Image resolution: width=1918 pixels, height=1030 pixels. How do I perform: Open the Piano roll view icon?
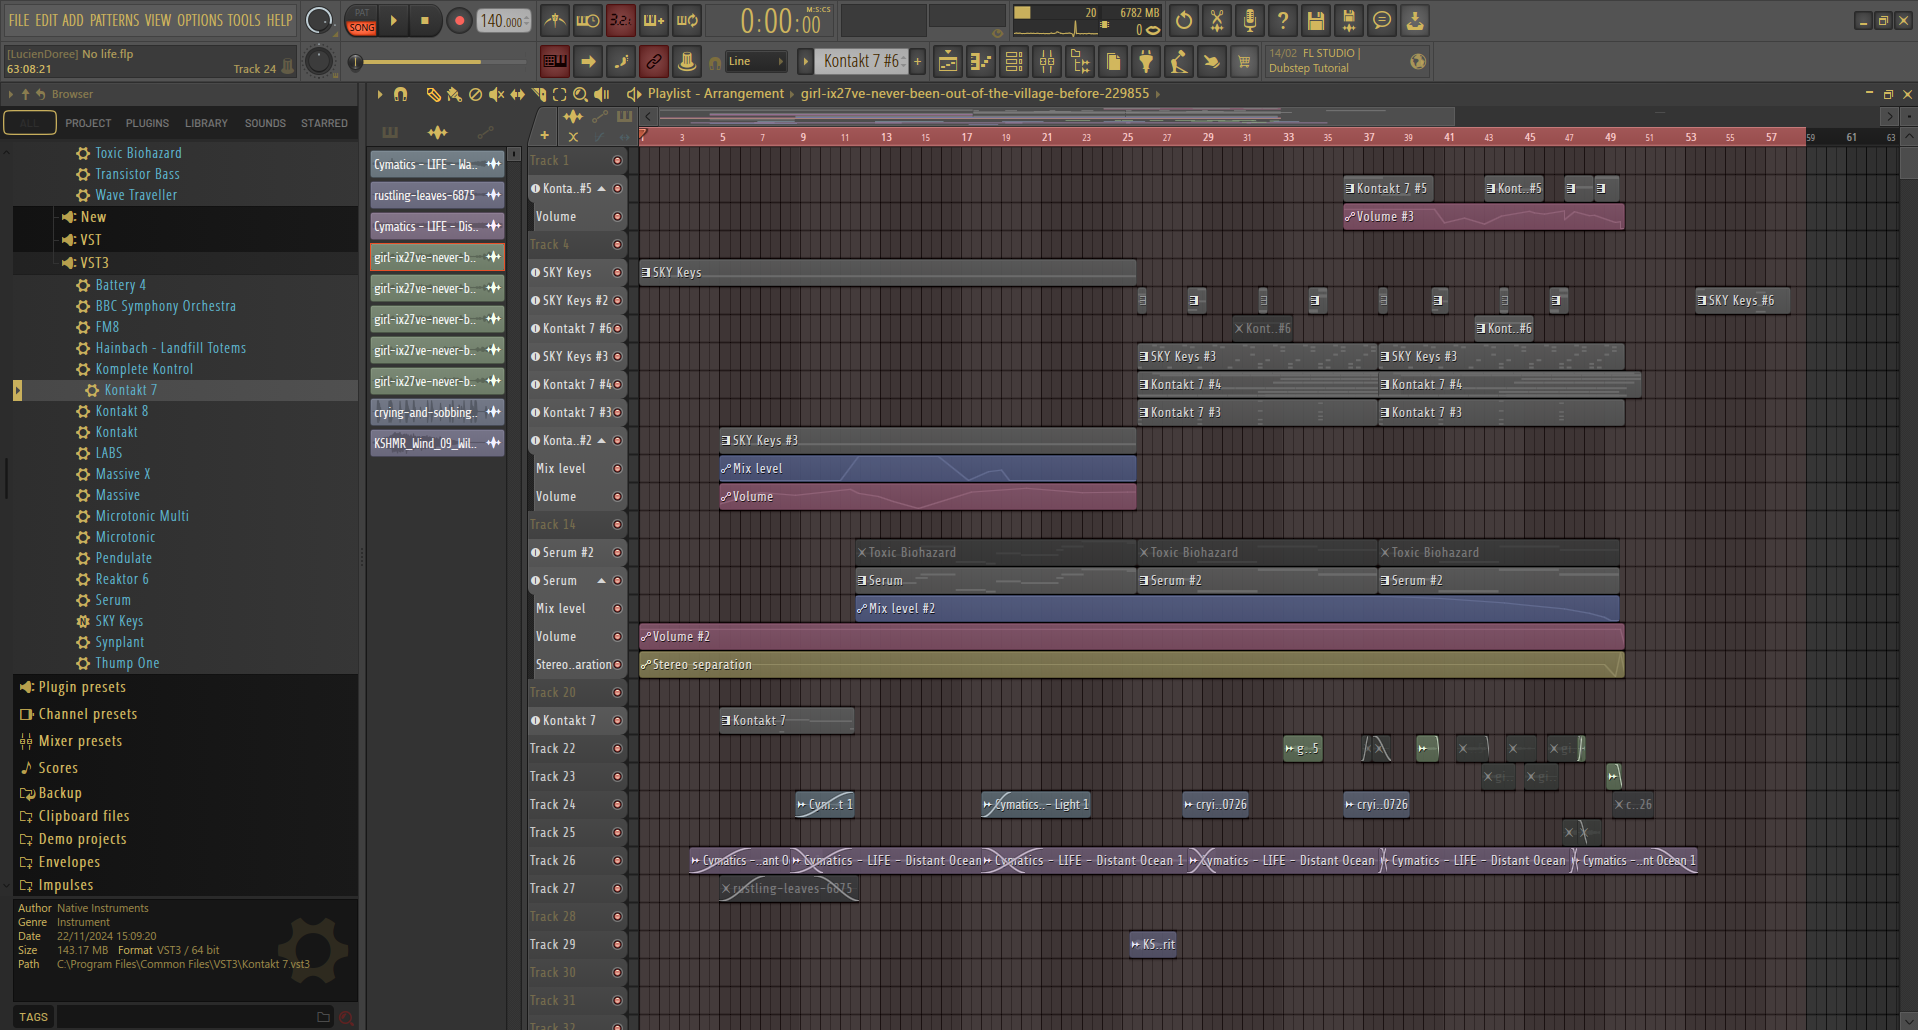[x=981, y=62]
